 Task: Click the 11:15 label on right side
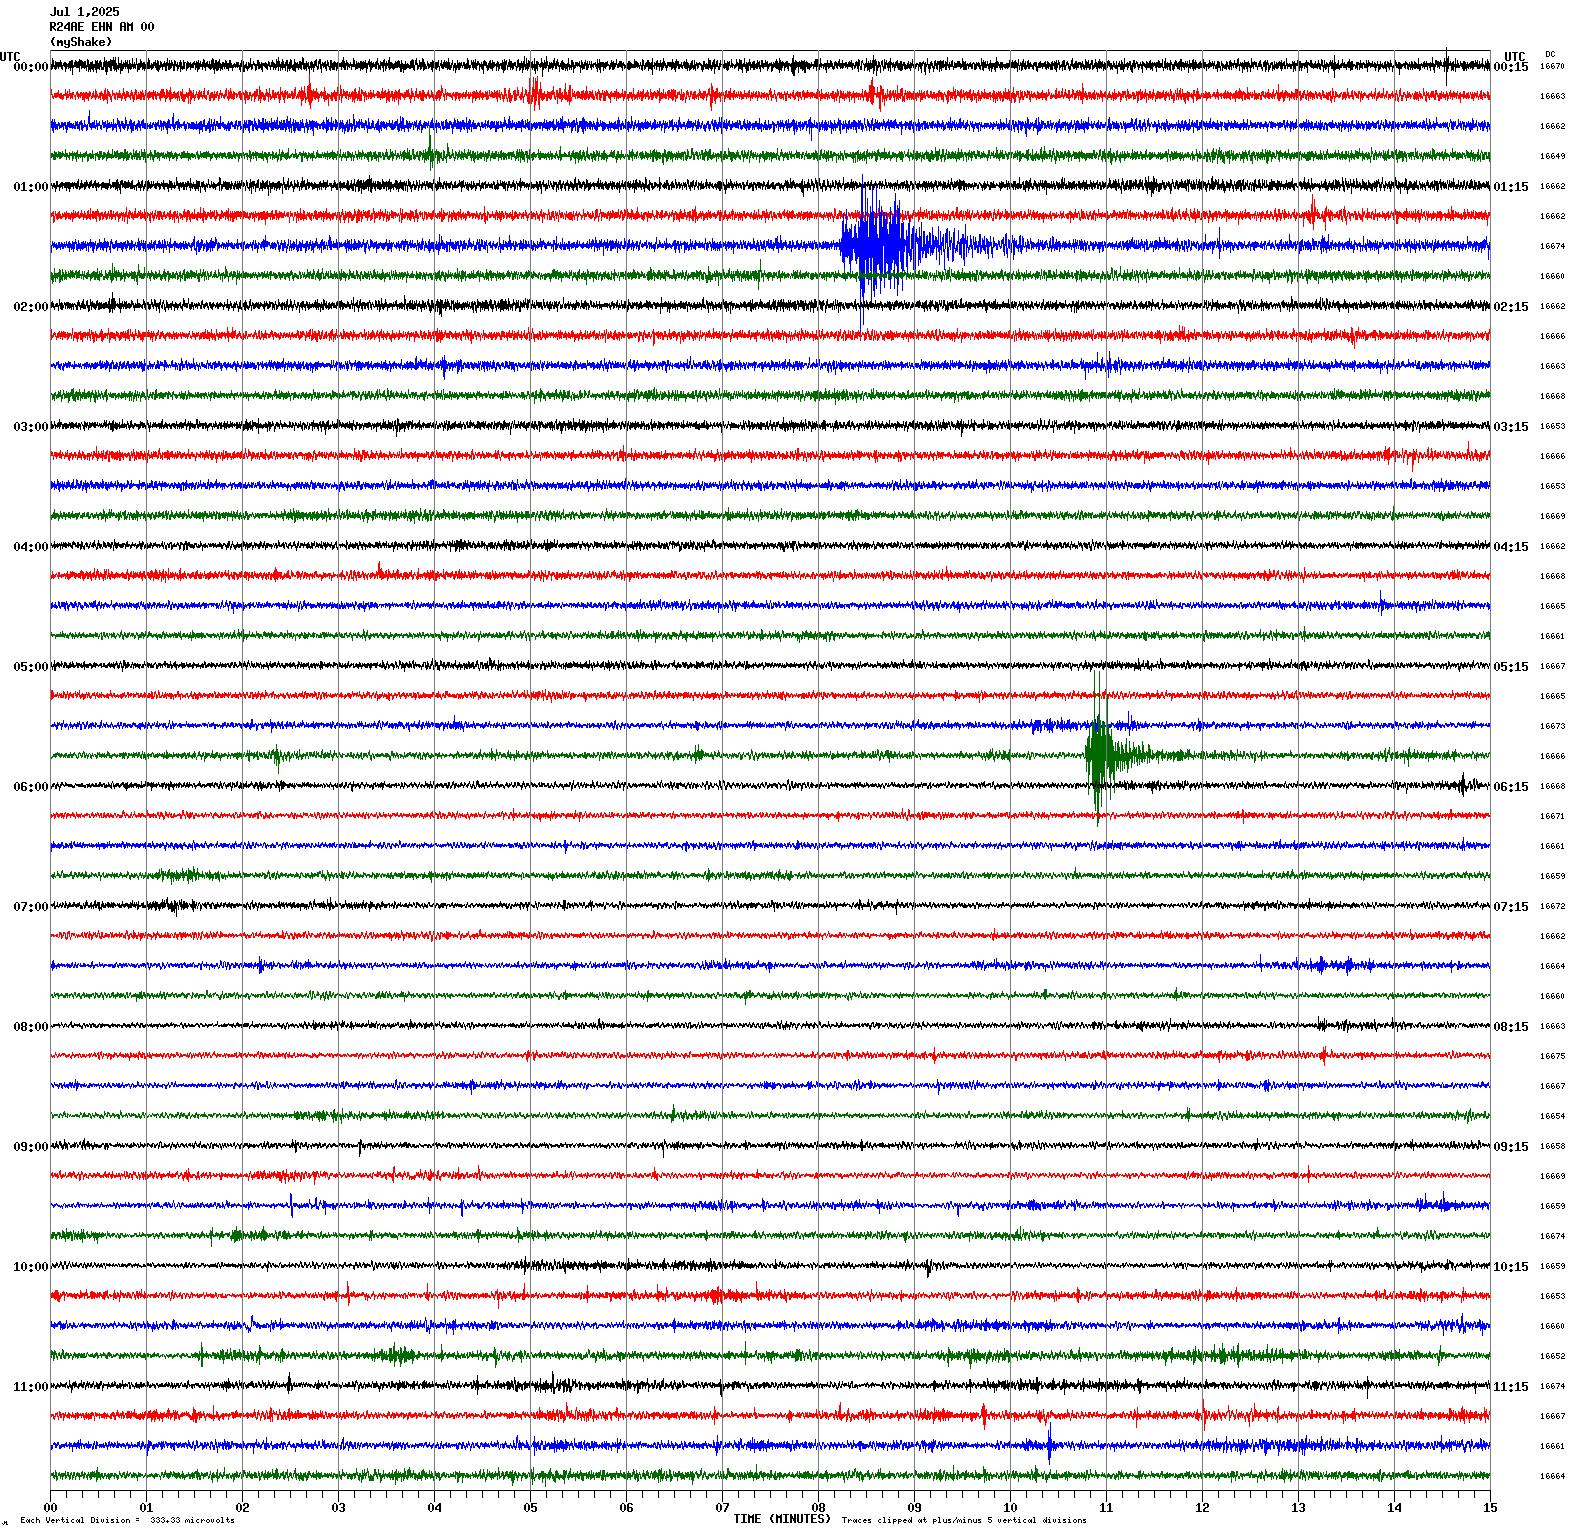[1511, 1387]
